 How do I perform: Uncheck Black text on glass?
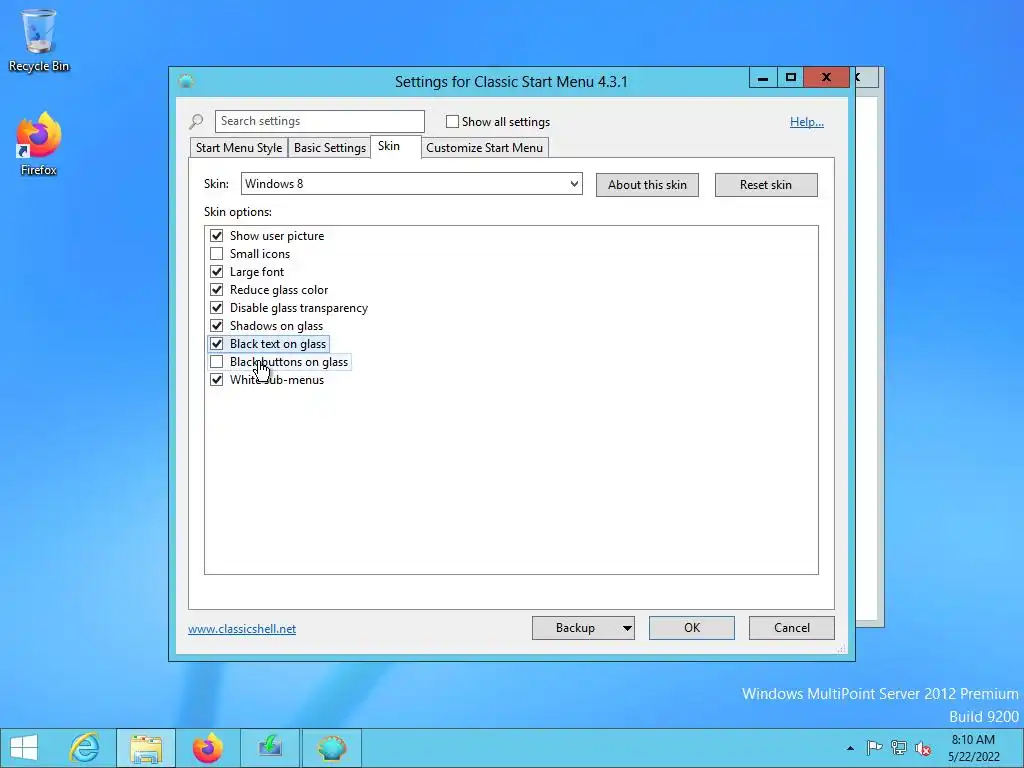(x=216, y=344)
